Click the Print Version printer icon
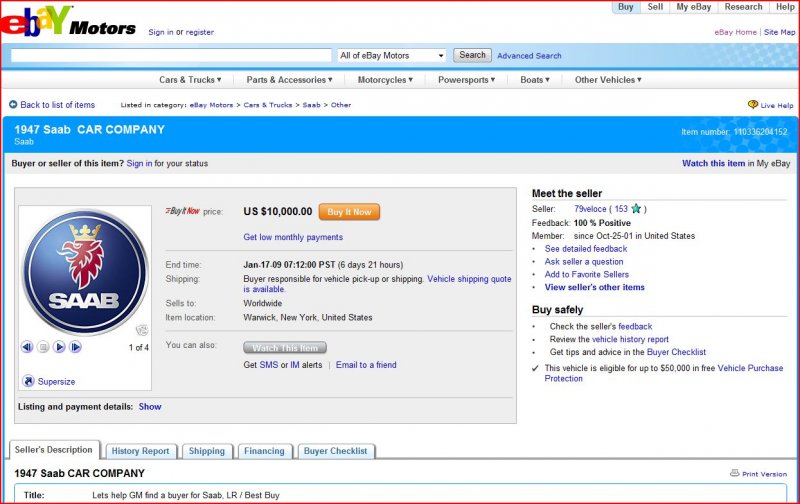 pyautogui.click(x=735, y=473)
